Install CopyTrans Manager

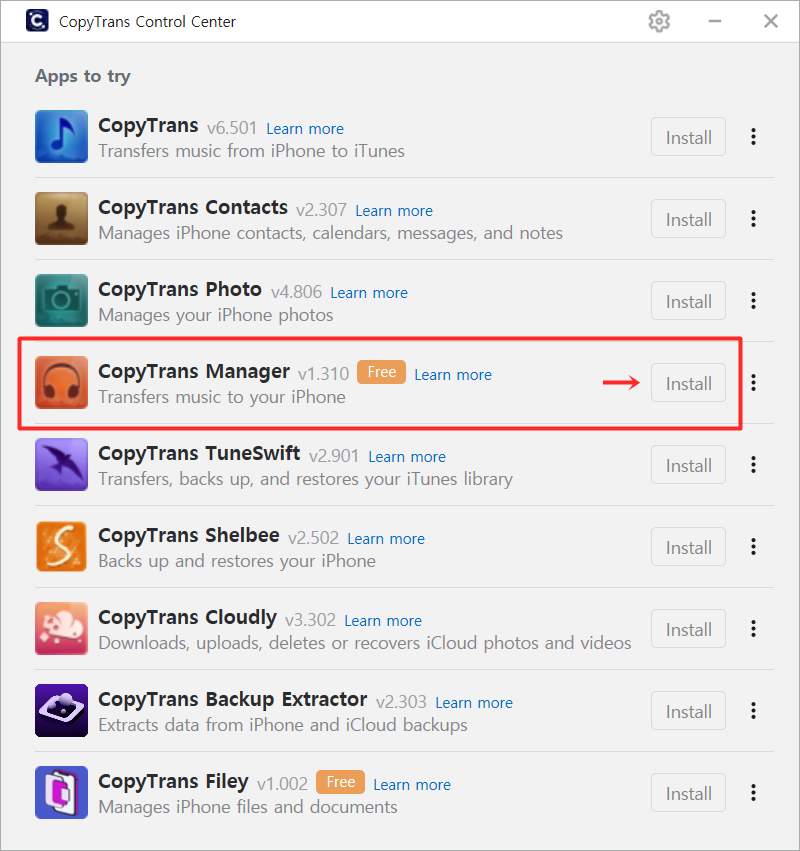tap(688, 383)
